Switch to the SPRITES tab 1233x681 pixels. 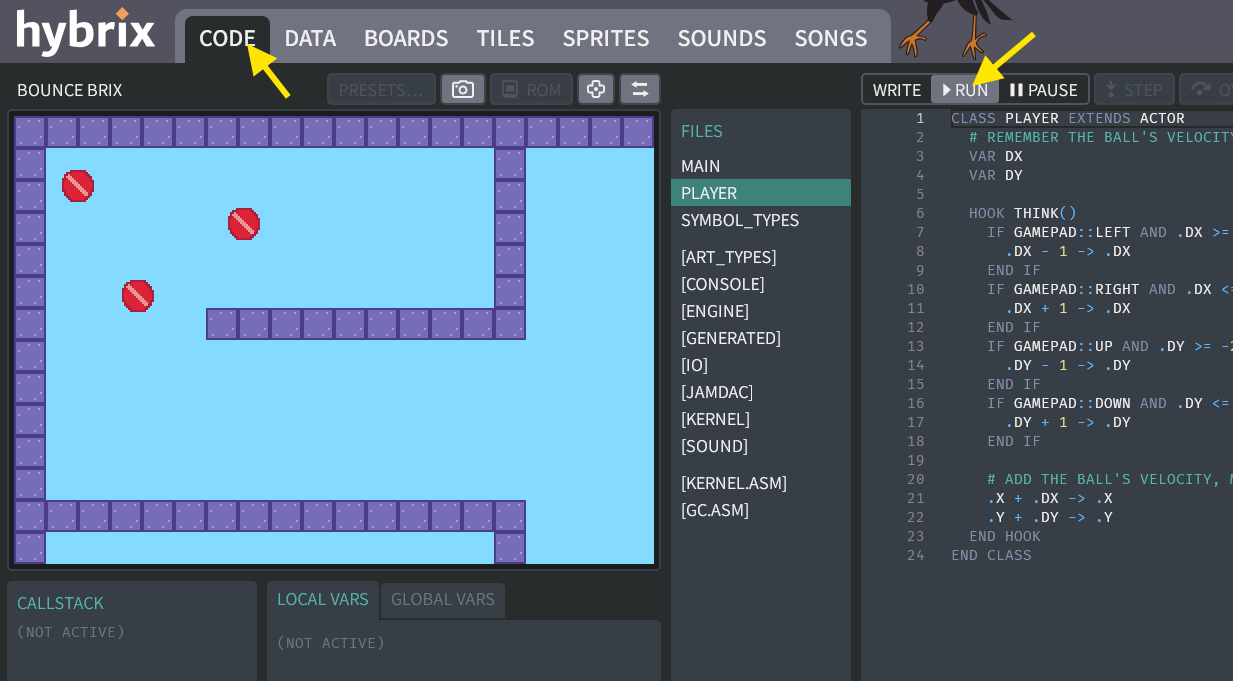coord(606,38)
